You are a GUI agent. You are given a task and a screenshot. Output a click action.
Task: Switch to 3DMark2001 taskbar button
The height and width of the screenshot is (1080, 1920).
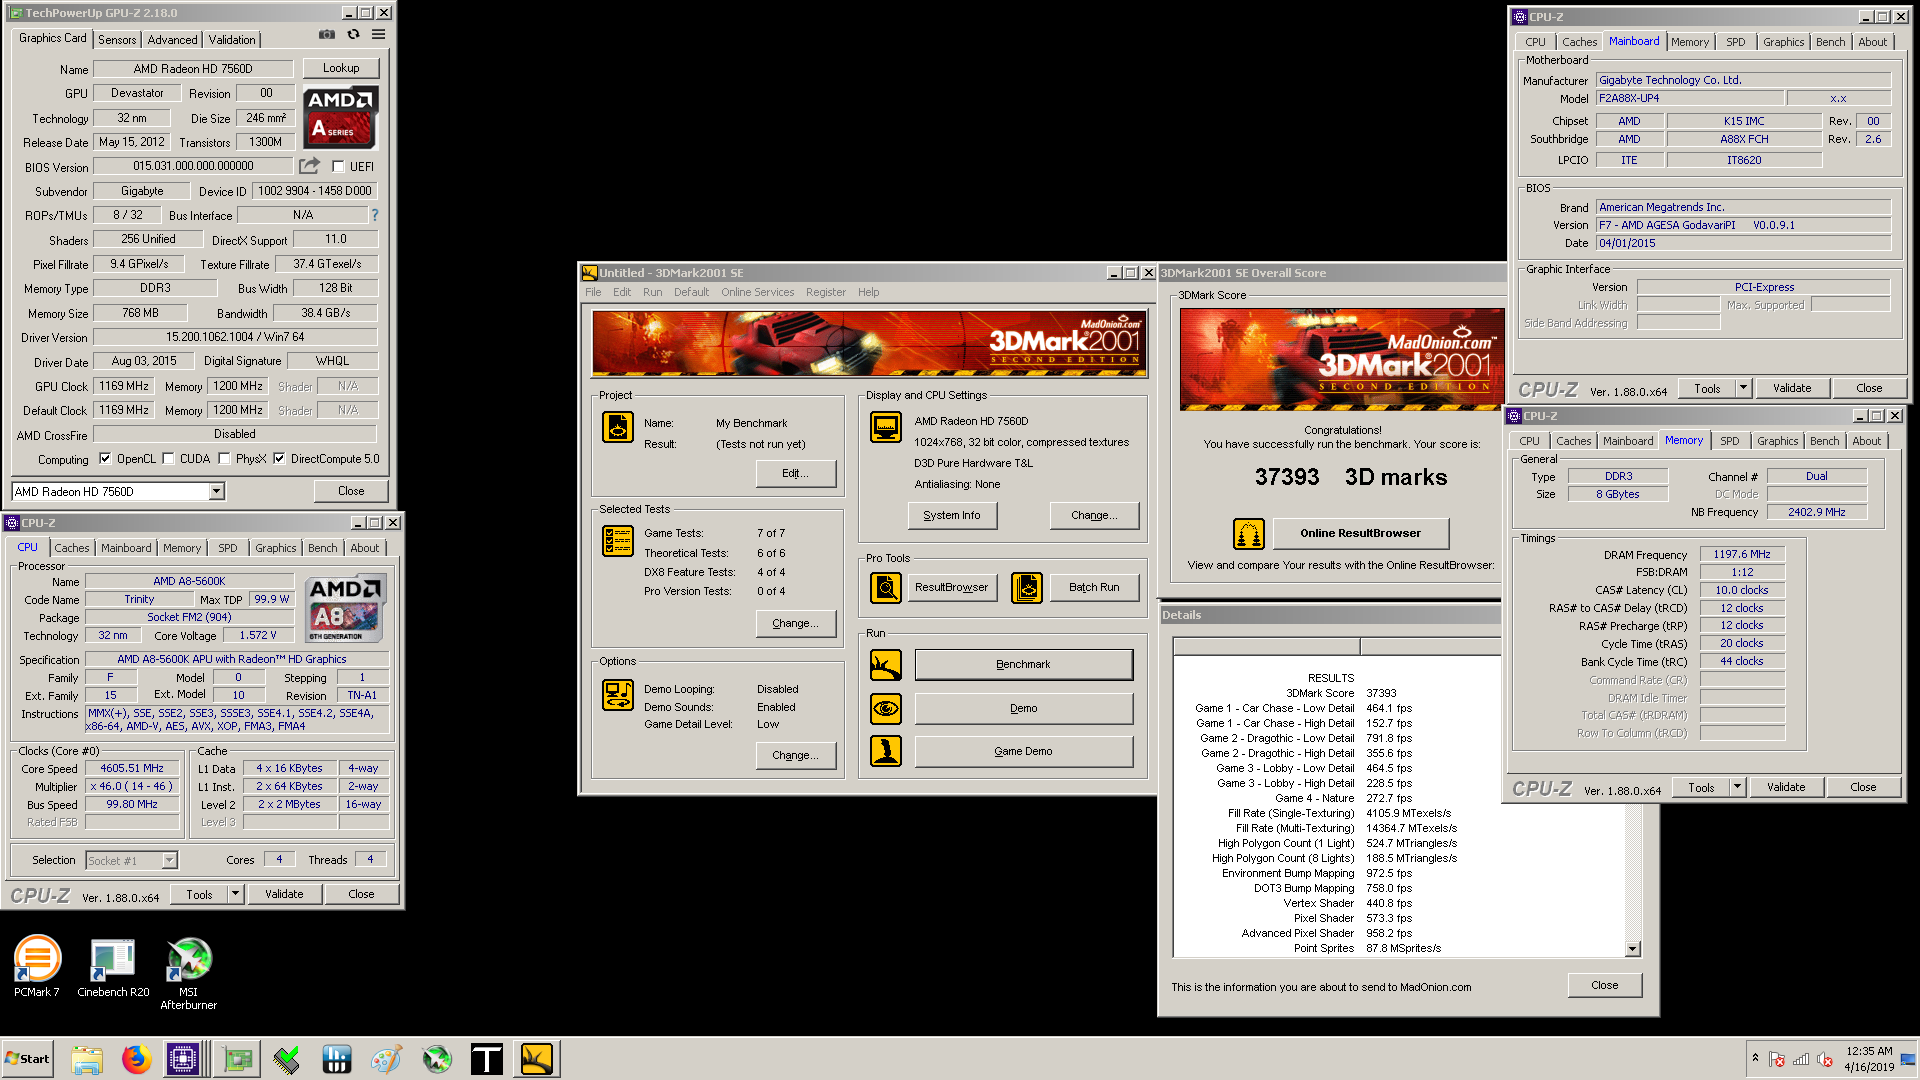point(537,1059)
